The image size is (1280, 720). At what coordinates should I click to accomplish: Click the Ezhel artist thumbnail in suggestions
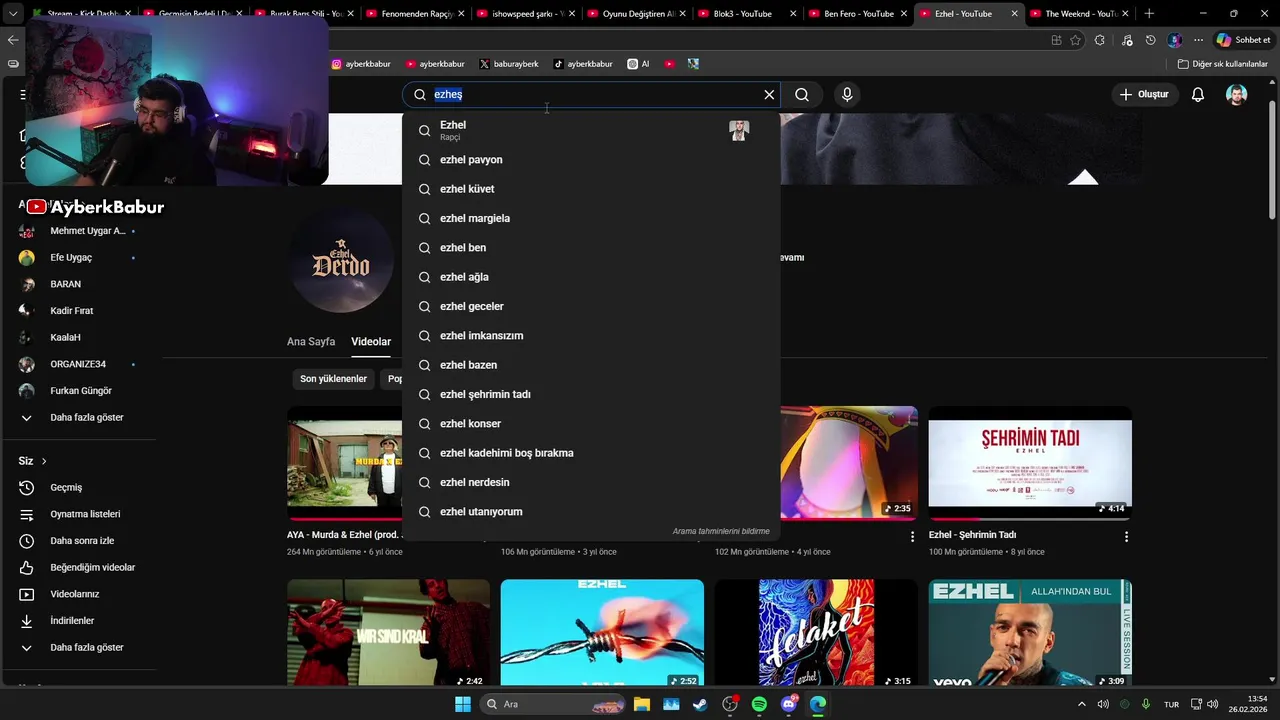tap(739, 130)
